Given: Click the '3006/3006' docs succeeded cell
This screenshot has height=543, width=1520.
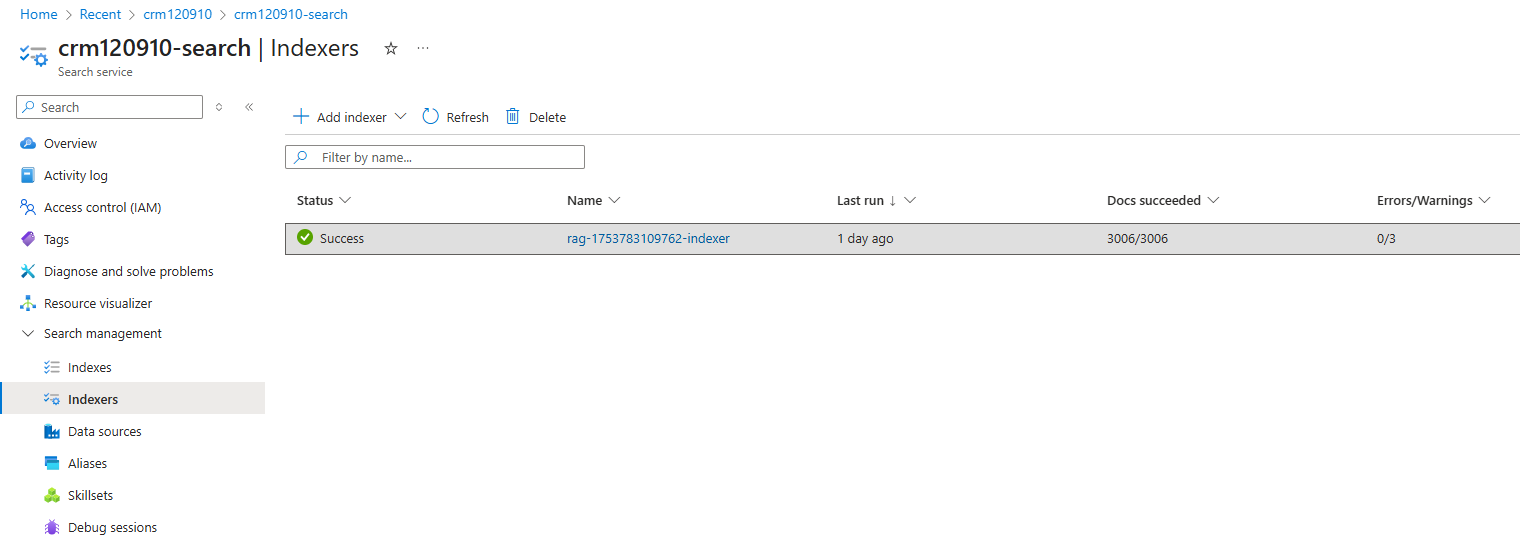Looking at the screenshot, I should point(1137,238).
